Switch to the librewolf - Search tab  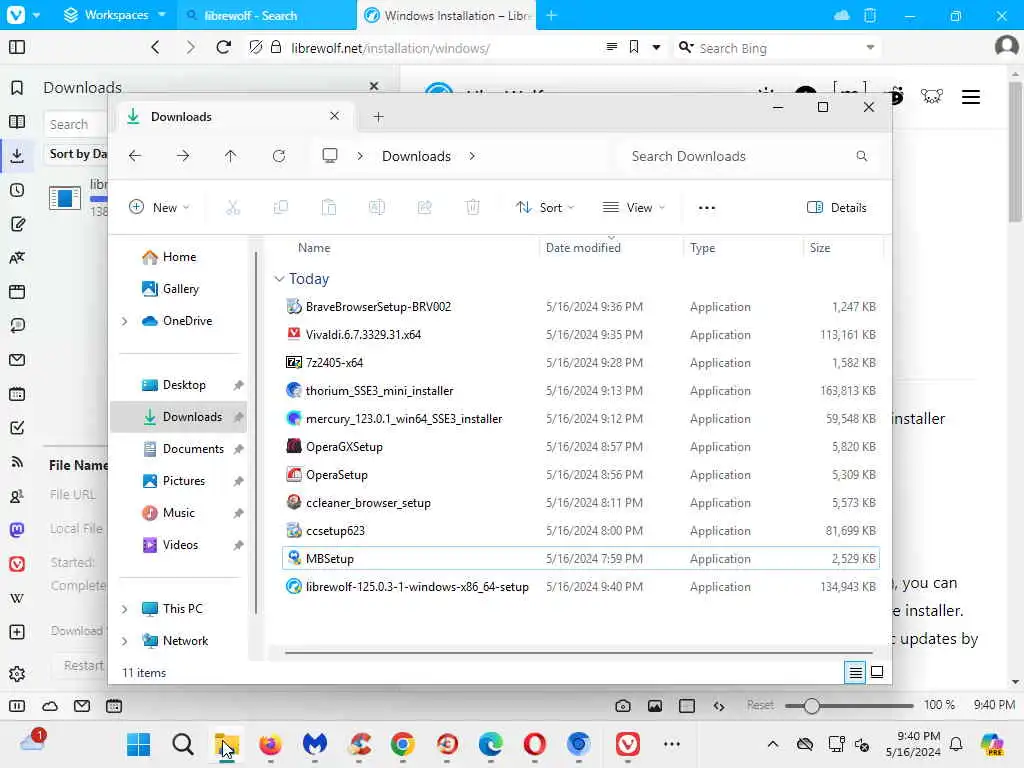pos(266,15)
